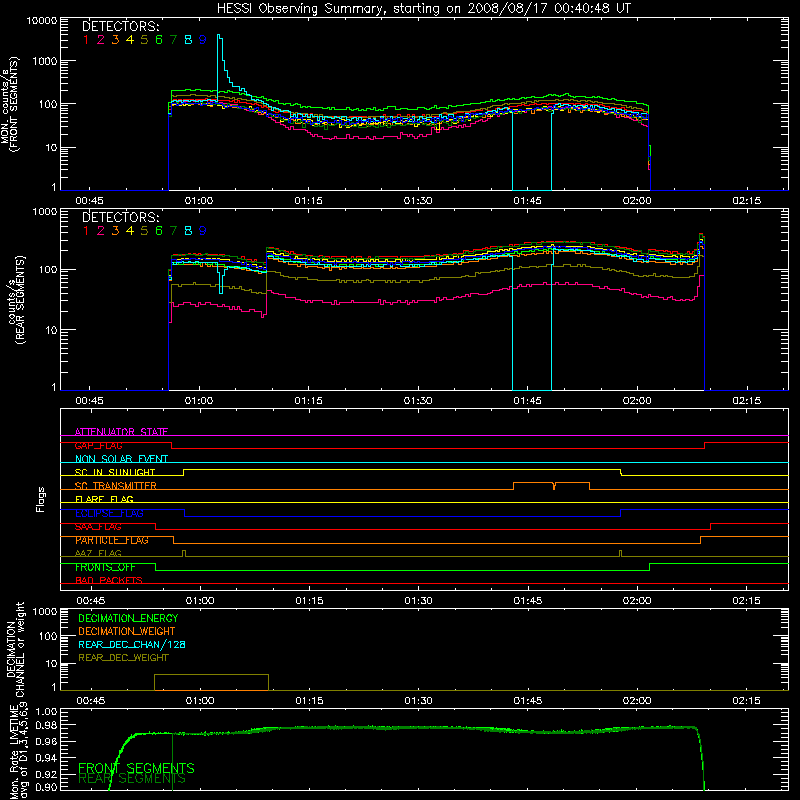Image resolution: width=800 pixels, height=800 pixels.
Task: Click 01:30 time tick under front segments plot
Action: (x=418, y=201)
